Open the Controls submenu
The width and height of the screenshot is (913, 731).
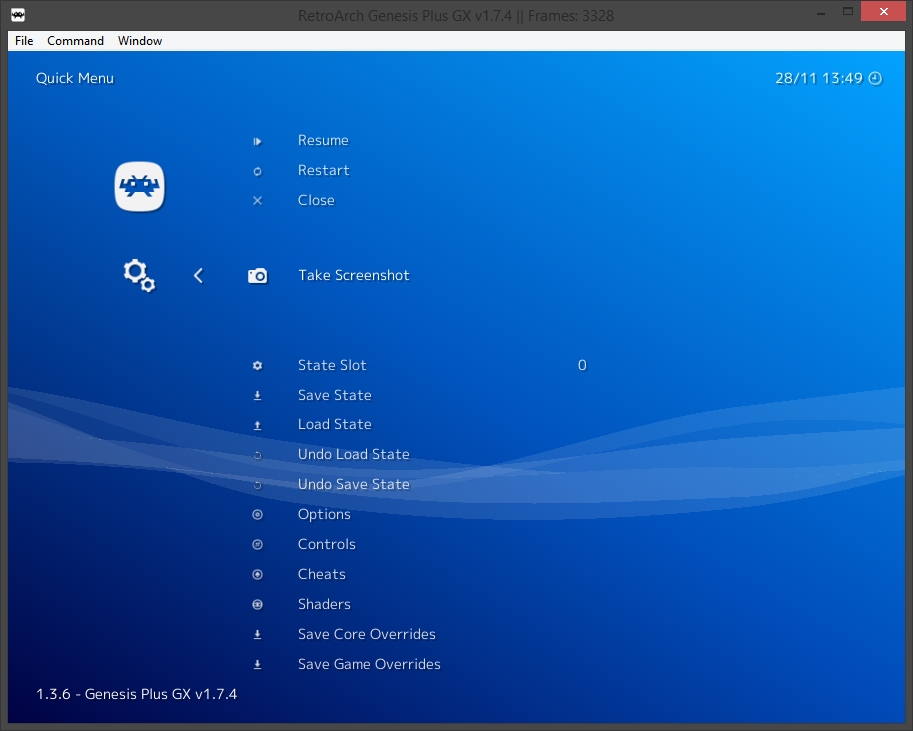tap(327, 544)
